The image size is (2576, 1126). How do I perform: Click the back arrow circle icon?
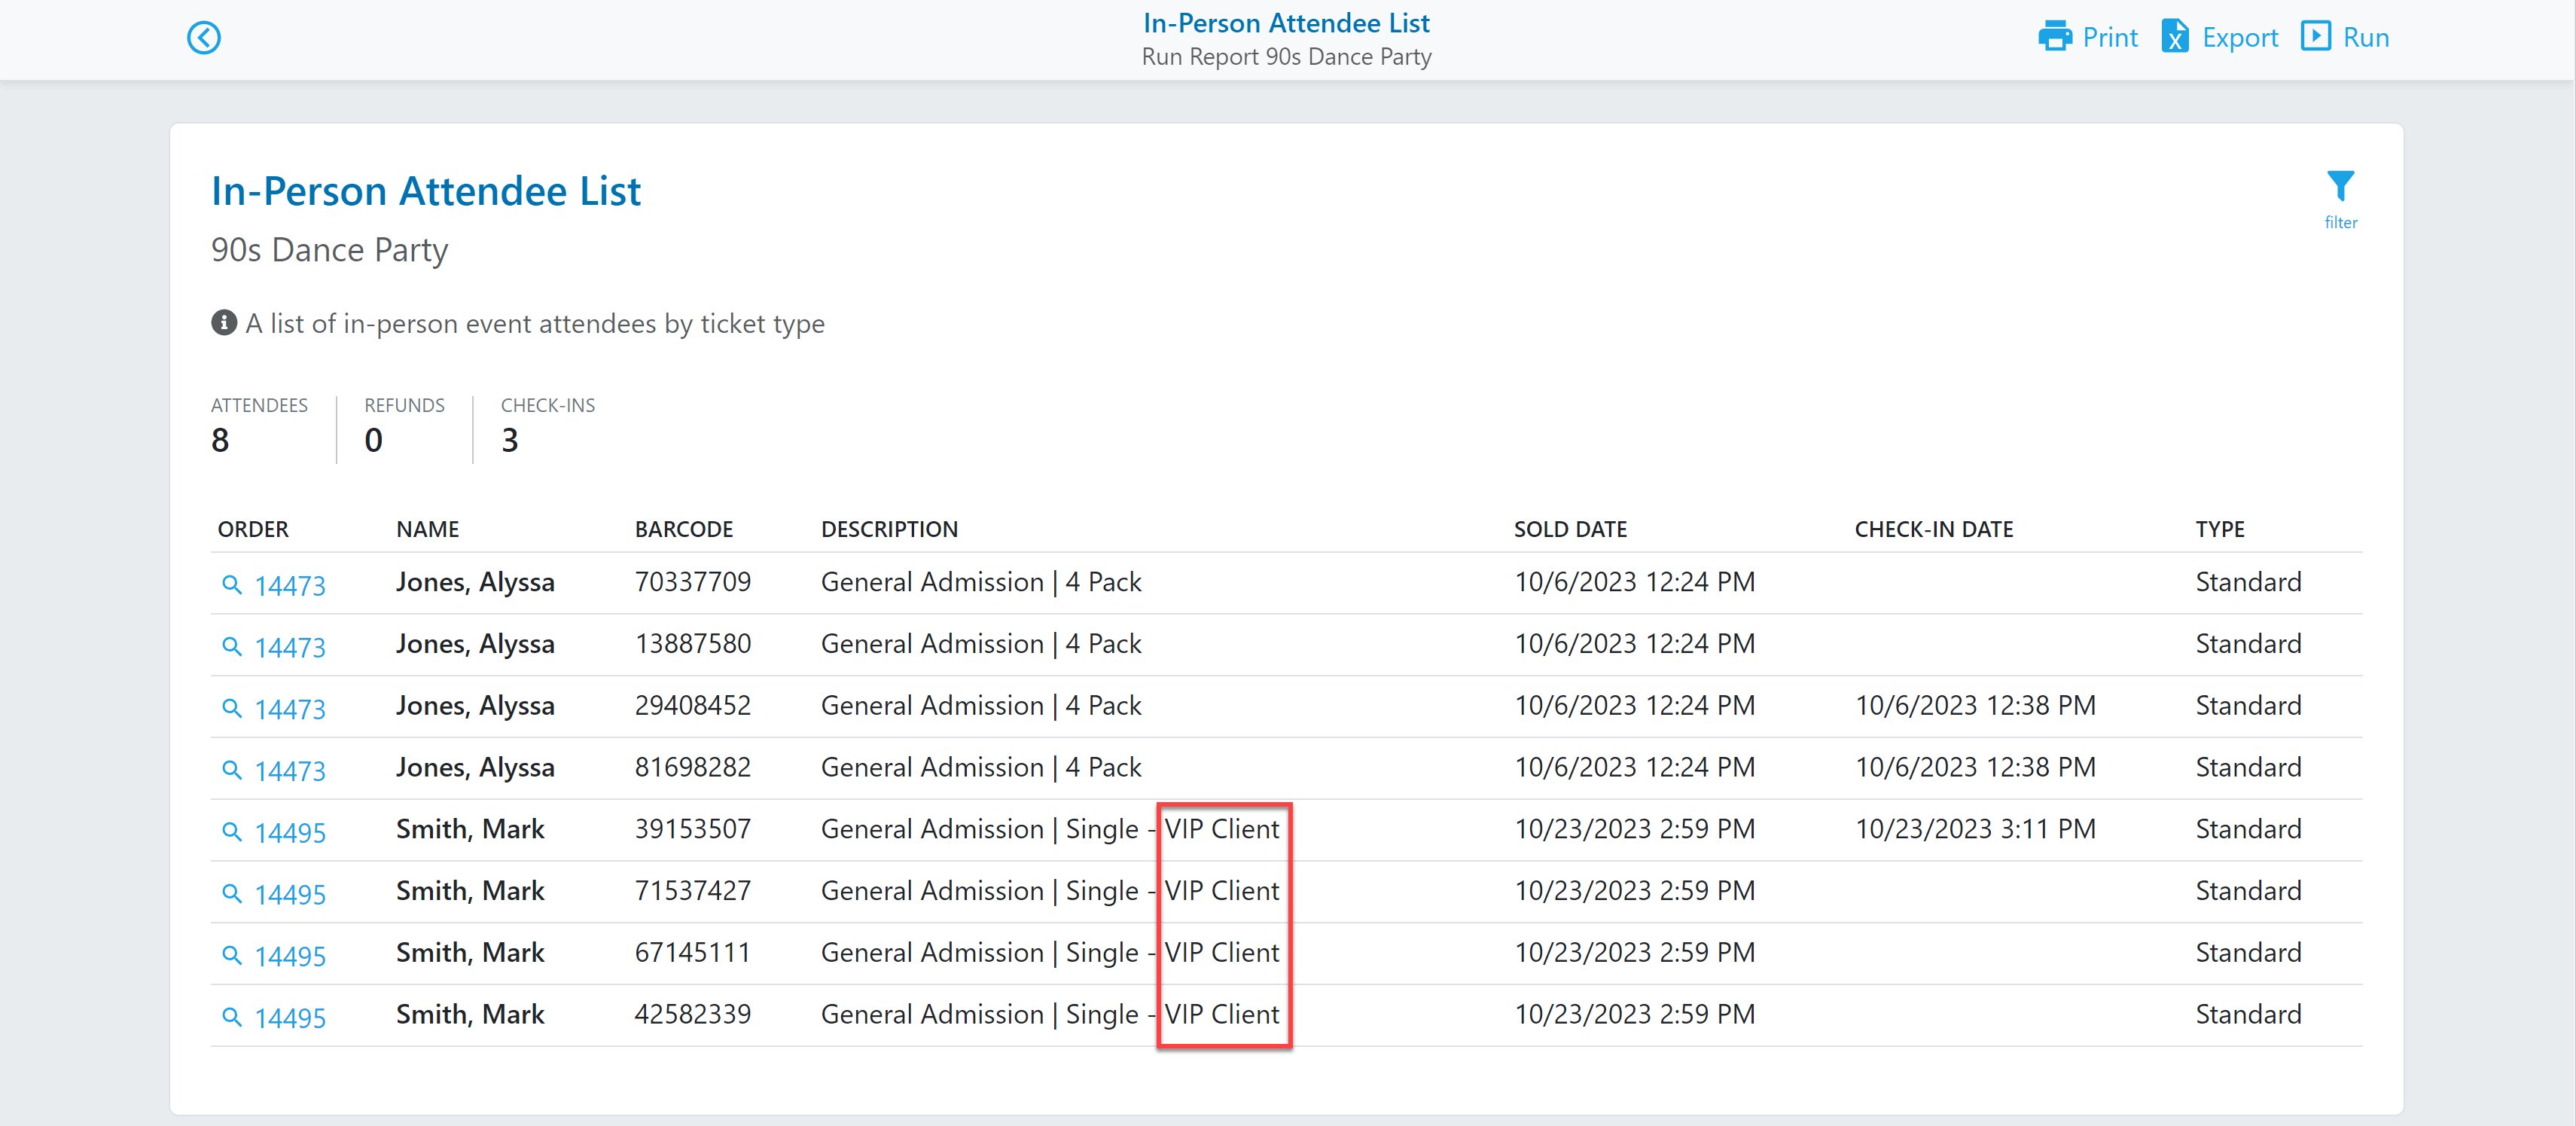(204, 38)
